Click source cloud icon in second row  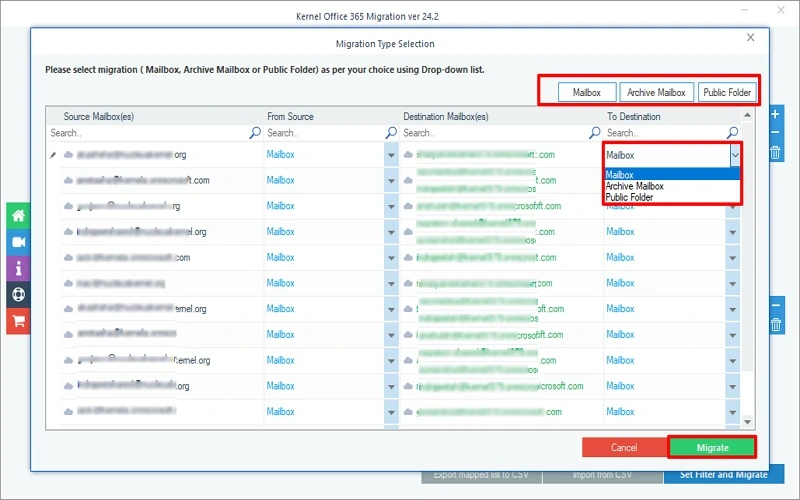tap(68, 180)
